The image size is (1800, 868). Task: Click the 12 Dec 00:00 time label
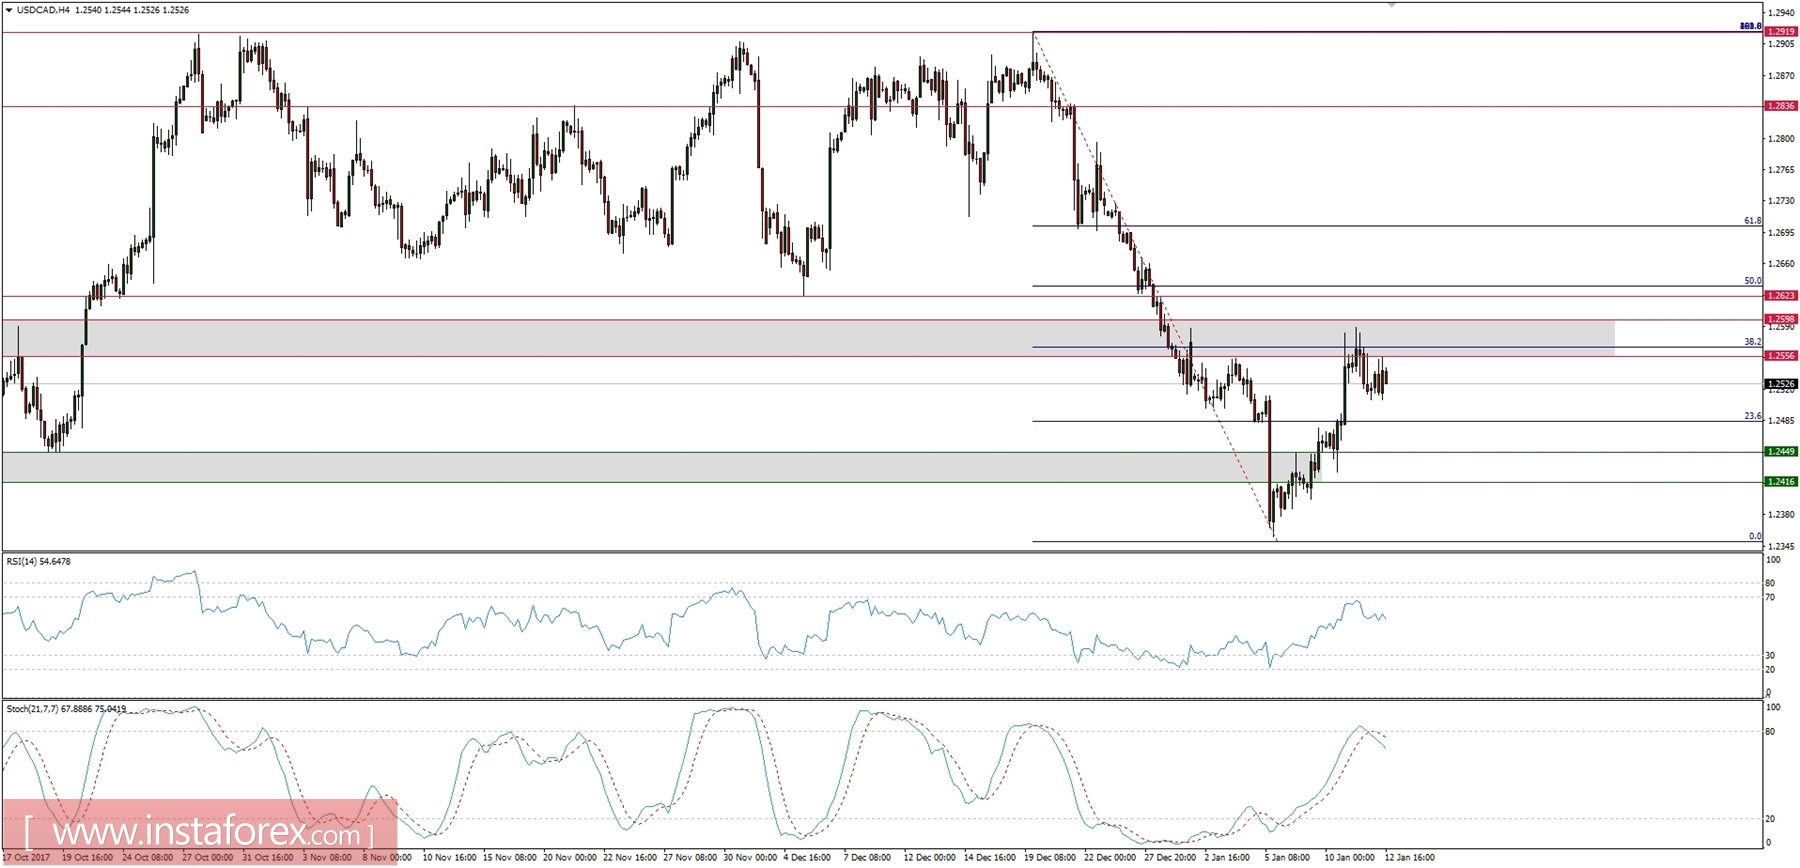point(929,858)
